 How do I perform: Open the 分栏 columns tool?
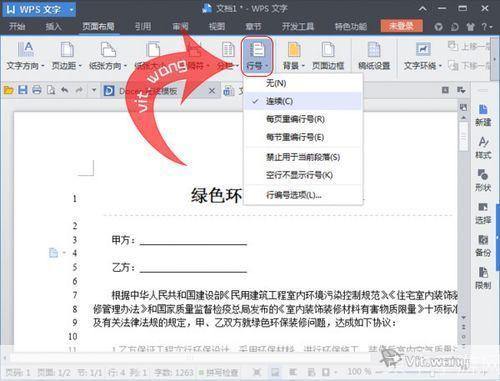pos(228,56)
